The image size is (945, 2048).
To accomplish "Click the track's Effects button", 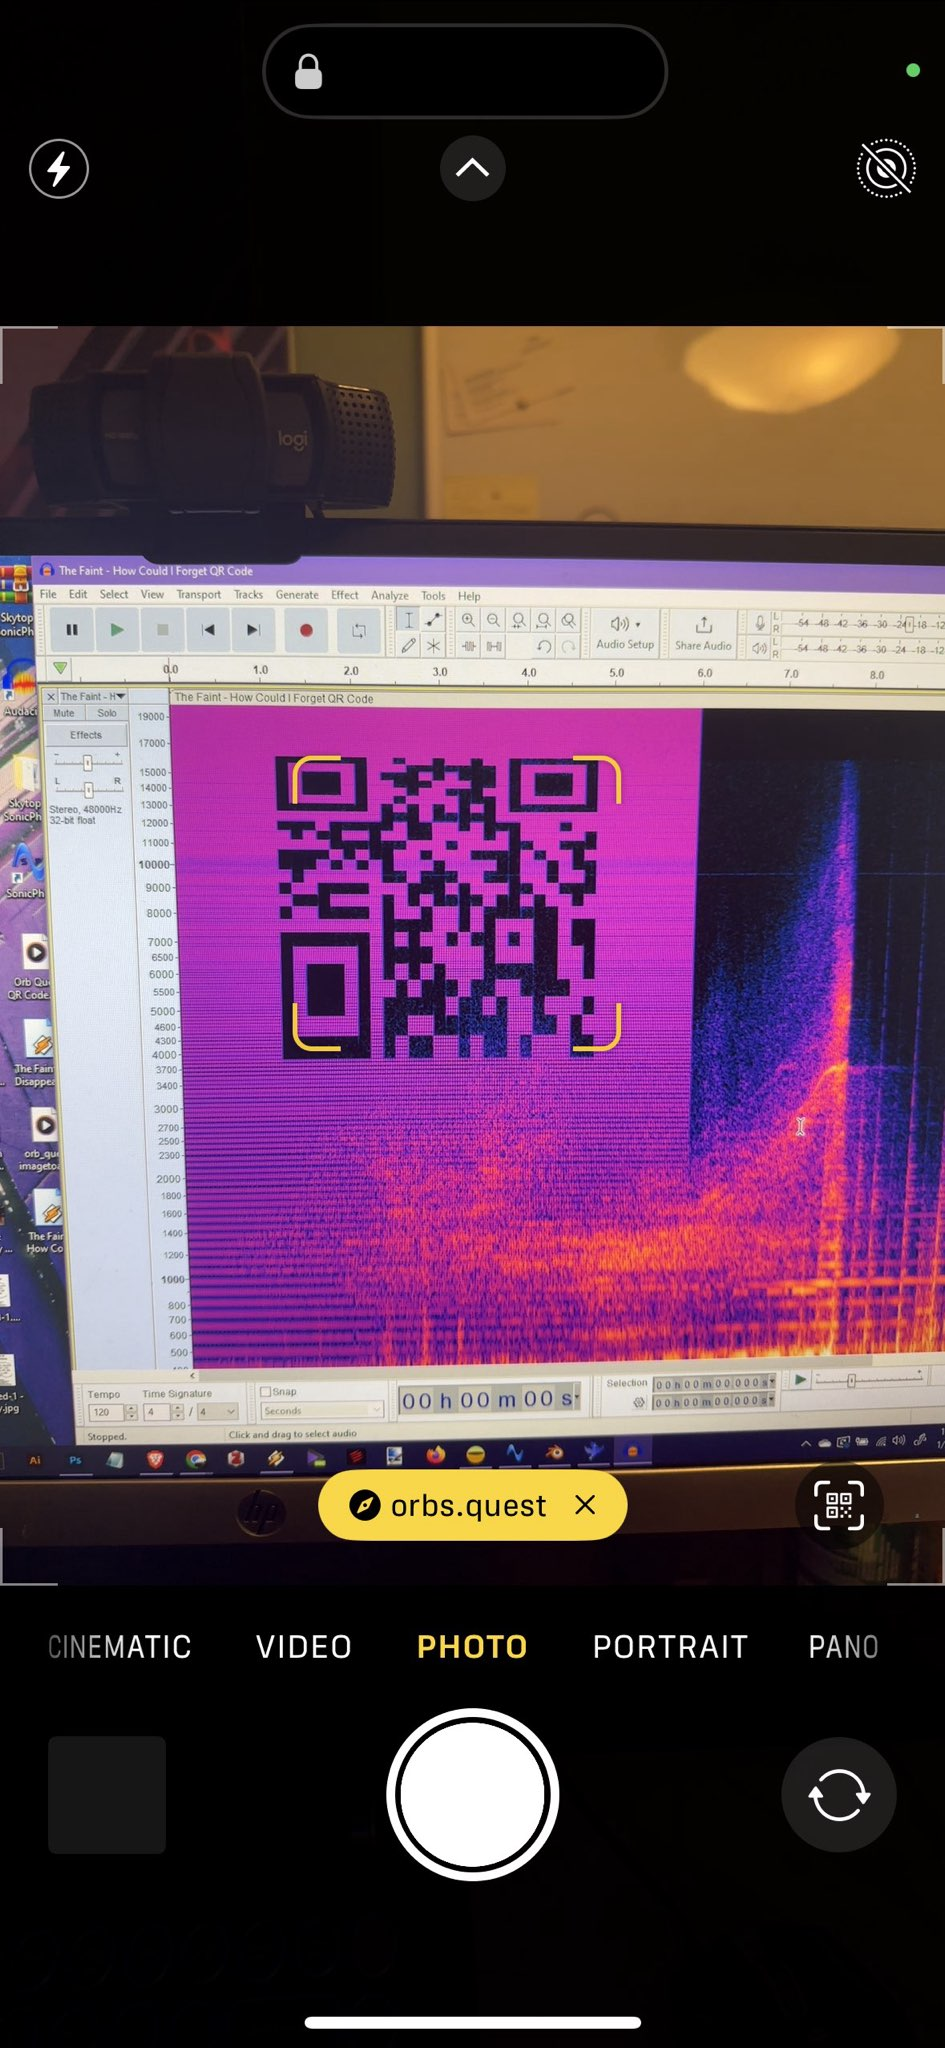I will [86, 735].
